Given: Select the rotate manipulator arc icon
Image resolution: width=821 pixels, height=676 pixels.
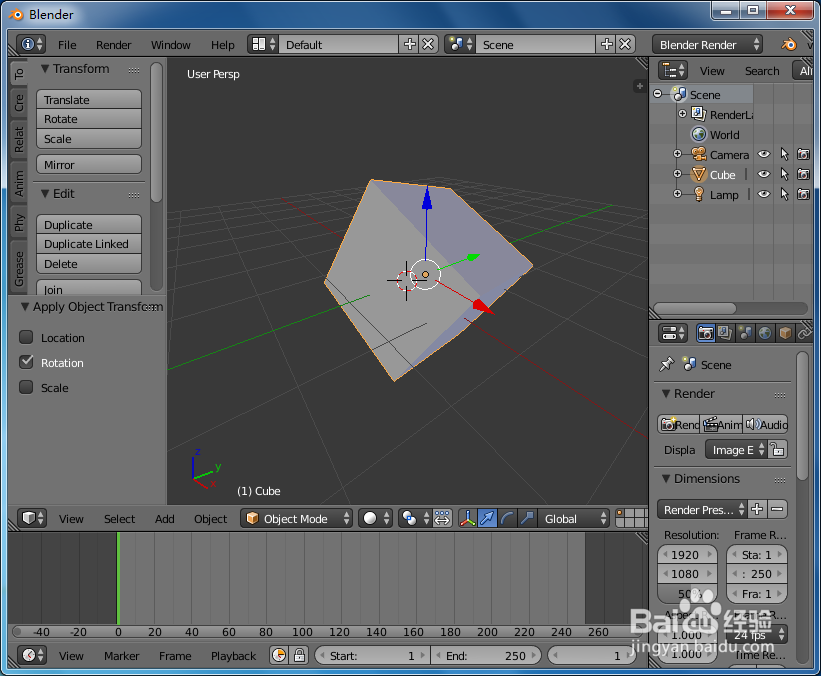Looking at the screenshot, I should point(507,518).
